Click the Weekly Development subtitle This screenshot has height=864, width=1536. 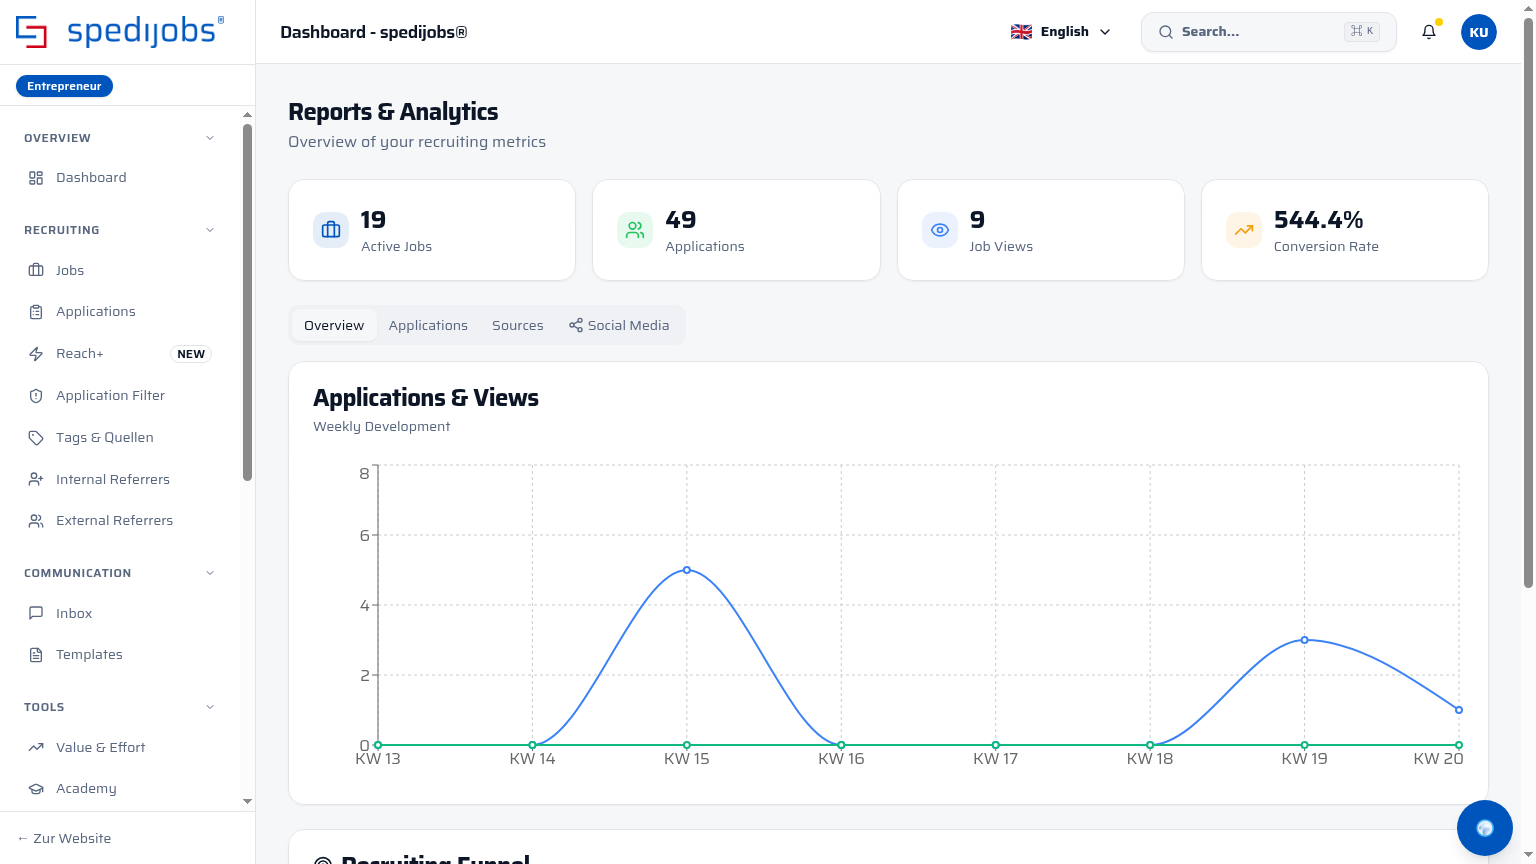382,427
